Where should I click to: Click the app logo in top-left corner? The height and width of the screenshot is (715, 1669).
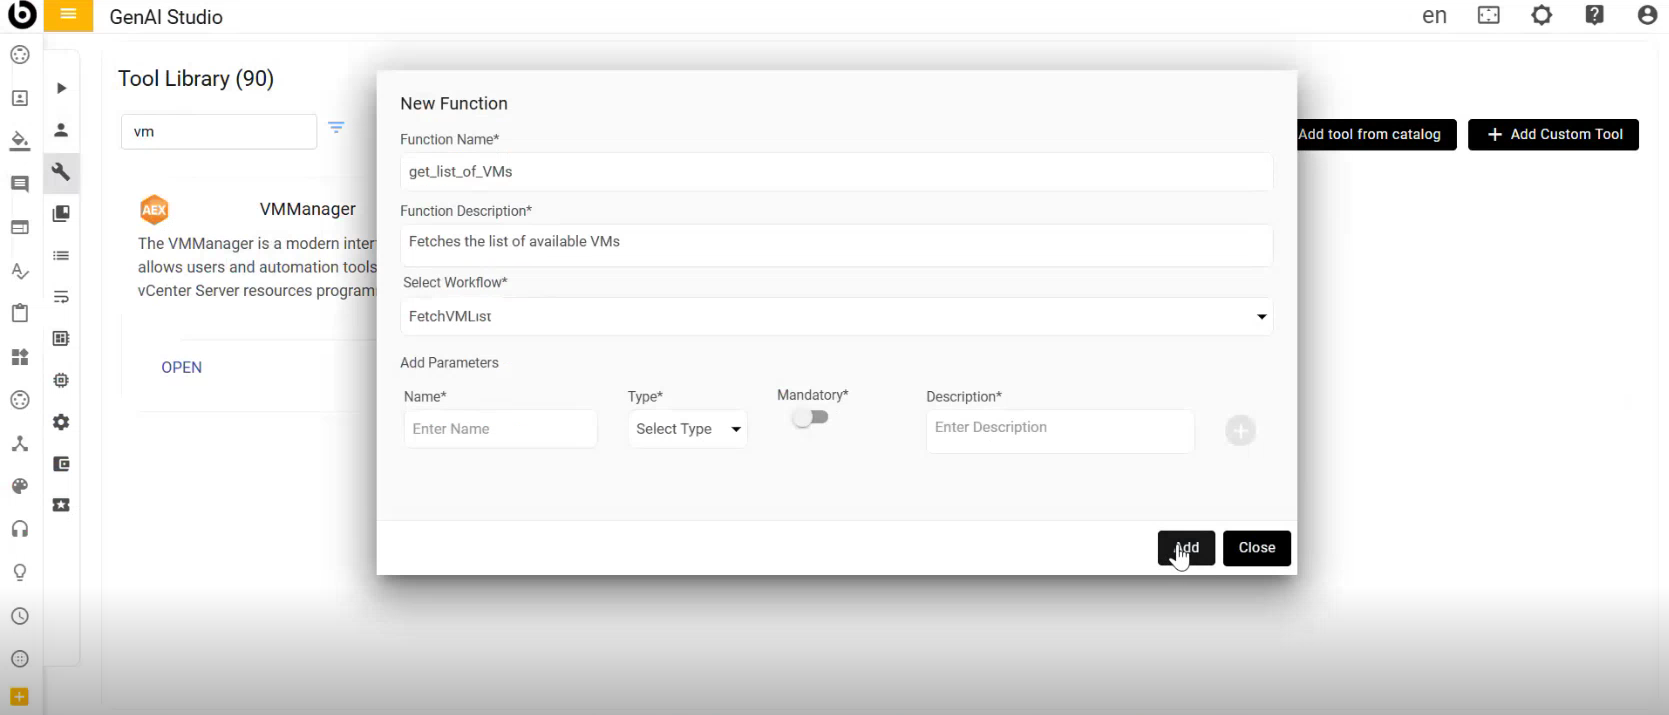[21, 15]
